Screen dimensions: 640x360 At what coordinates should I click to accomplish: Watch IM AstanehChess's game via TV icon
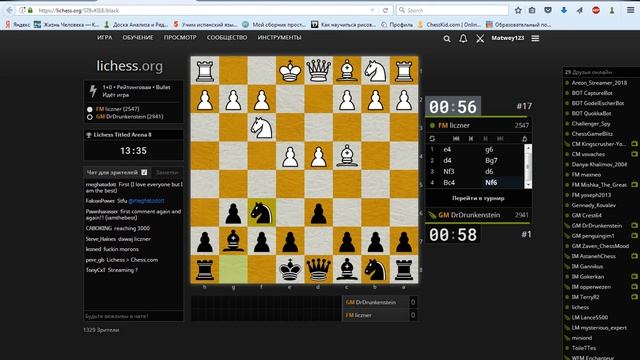[634, 256]
